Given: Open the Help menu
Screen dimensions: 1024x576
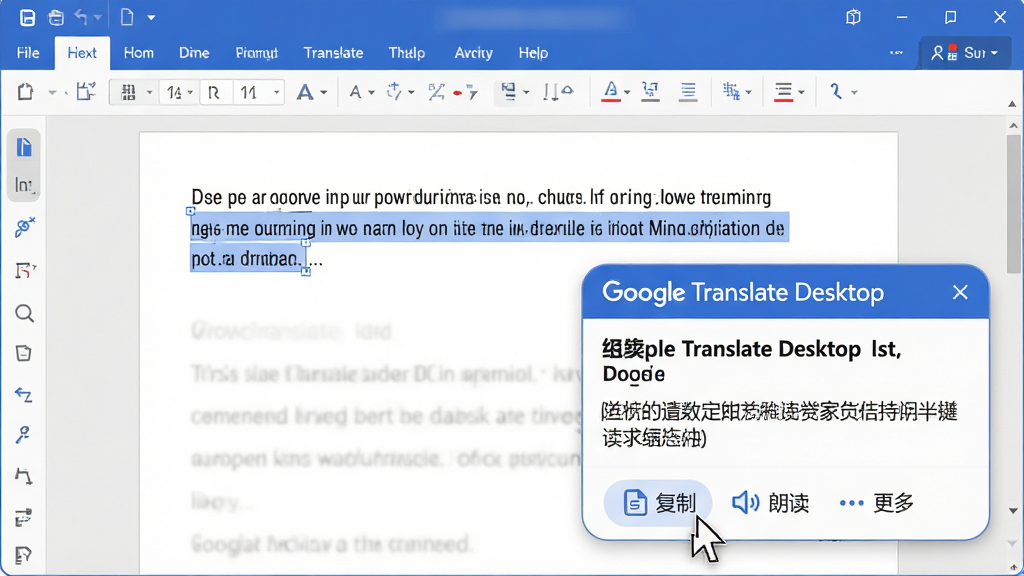Looking at the screenshot, I should [533, 53].
